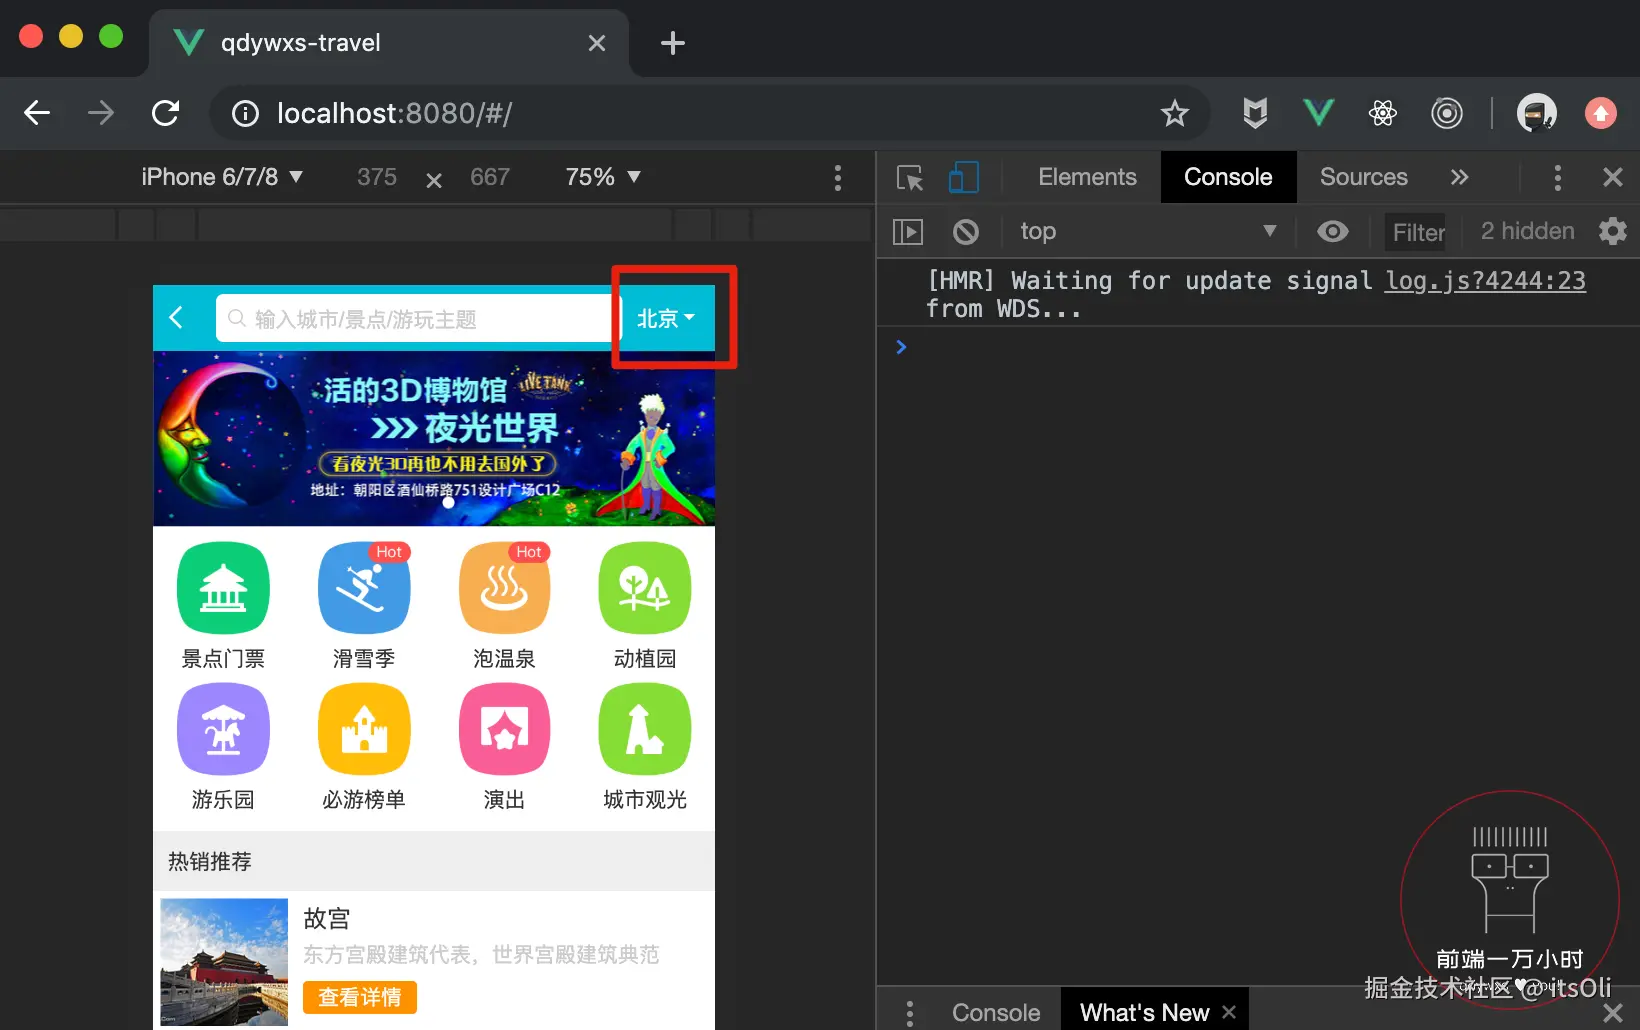
Task: Switch to the Console tab
Action: (x=1228, y=177)
